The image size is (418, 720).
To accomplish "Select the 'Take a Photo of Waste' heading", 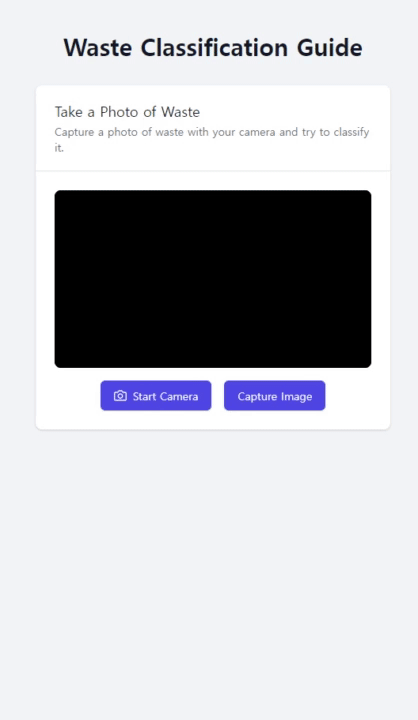I will click(127, 112).
